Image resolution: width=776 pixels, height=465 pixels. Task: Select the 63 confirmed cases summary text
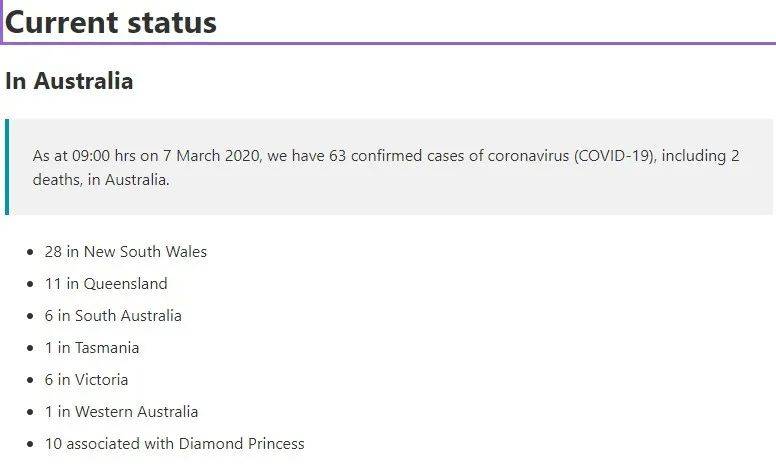click(x=386, y=167)
